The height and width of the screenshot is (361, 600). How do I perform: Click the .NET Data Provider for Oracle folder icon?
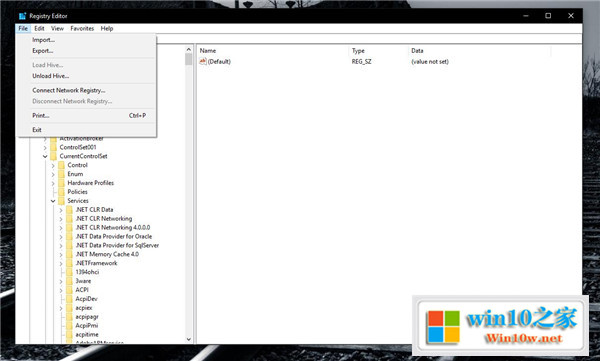[x=69, y=237]
